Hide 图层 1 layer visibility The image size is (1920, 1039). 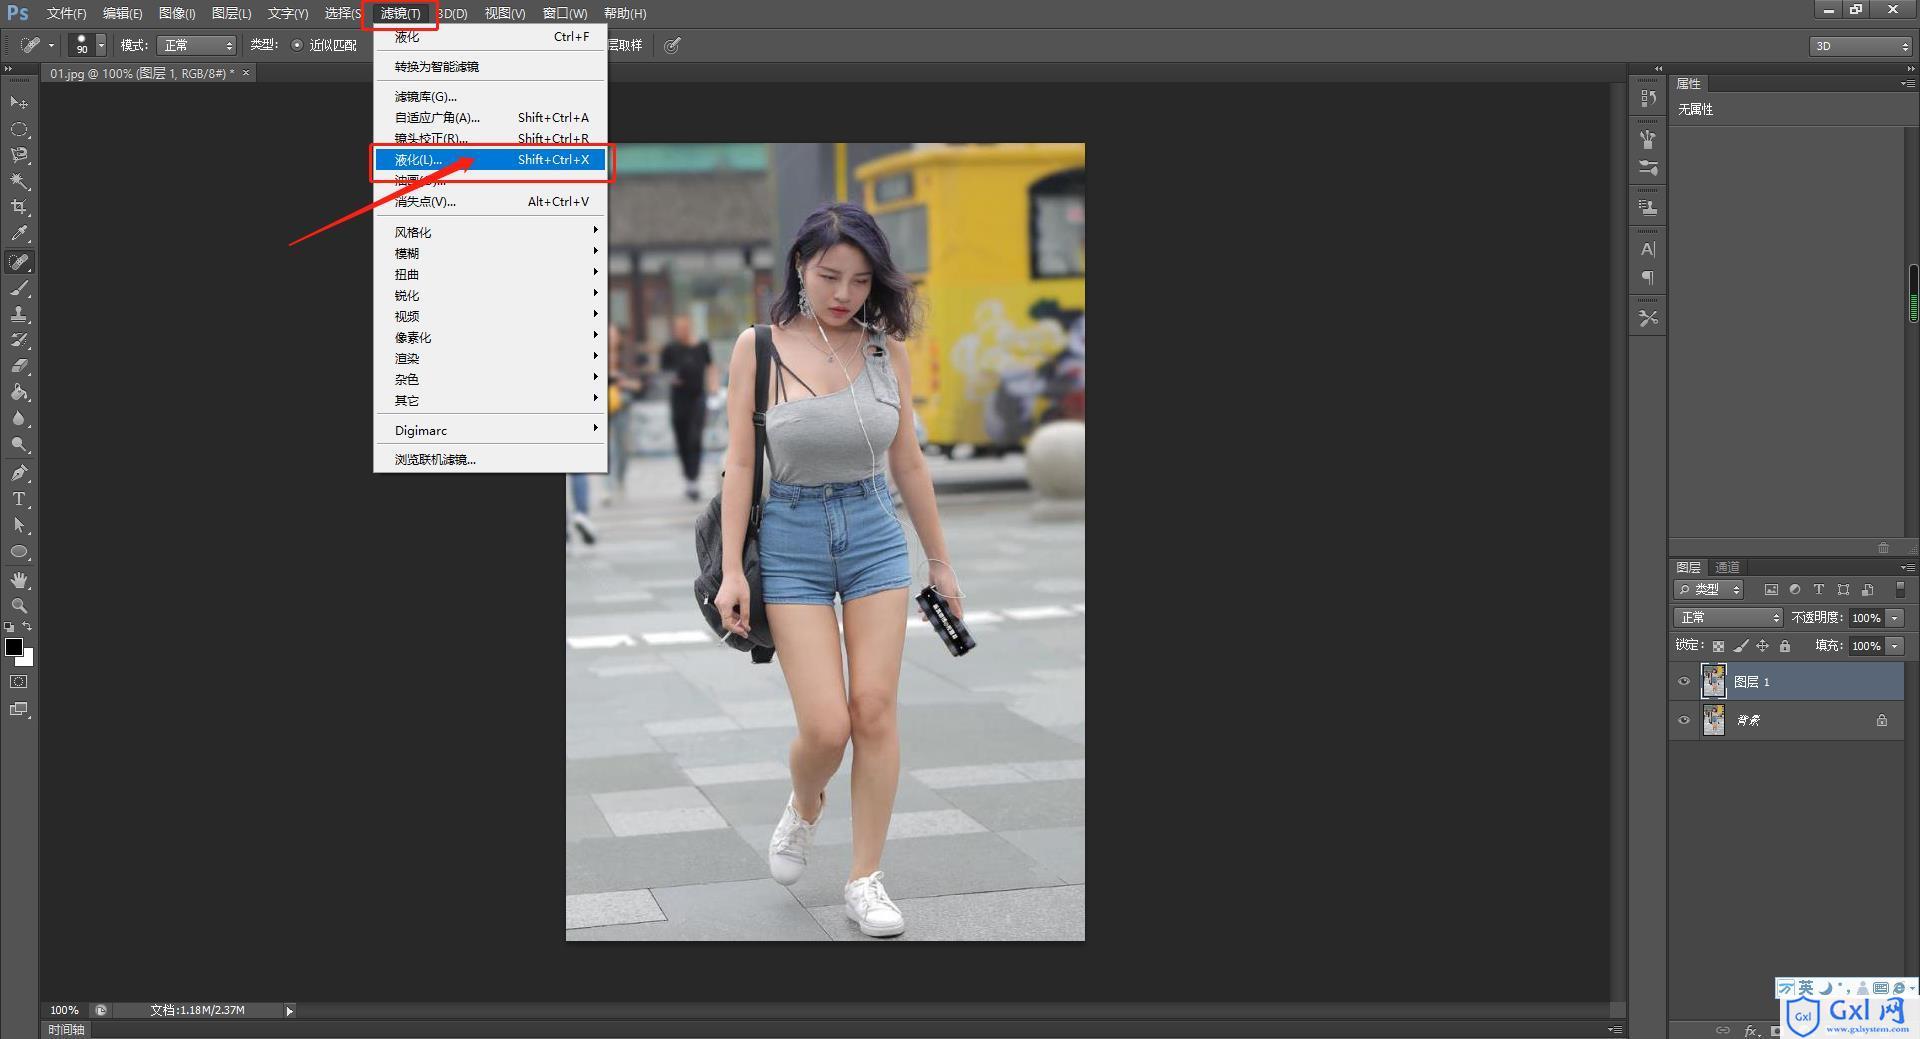point(1684,682)
